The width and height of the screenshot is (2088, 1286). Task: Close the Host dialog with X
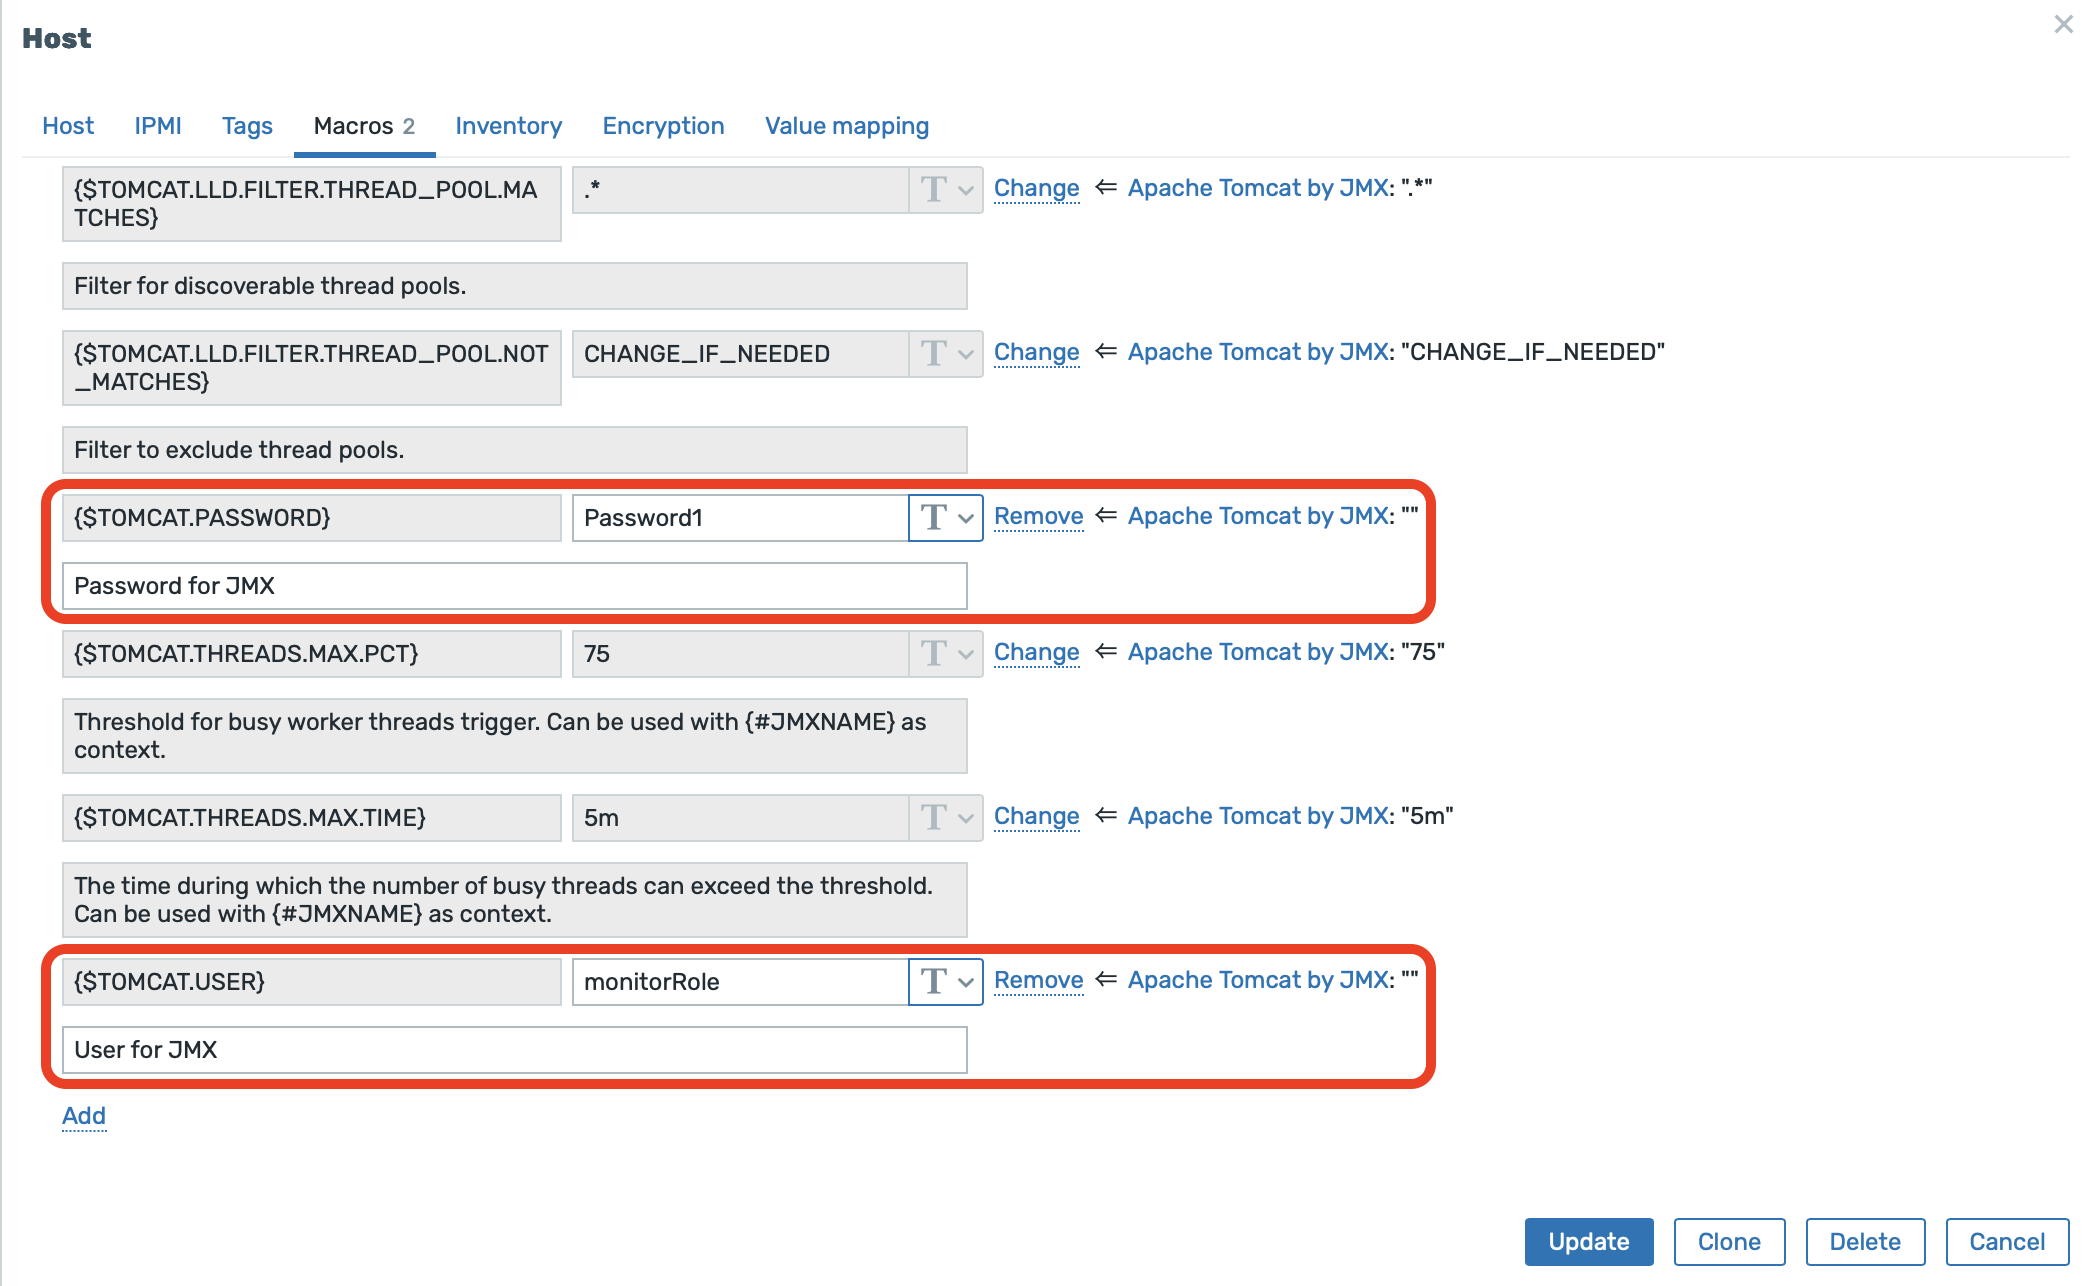(2063, 24)
